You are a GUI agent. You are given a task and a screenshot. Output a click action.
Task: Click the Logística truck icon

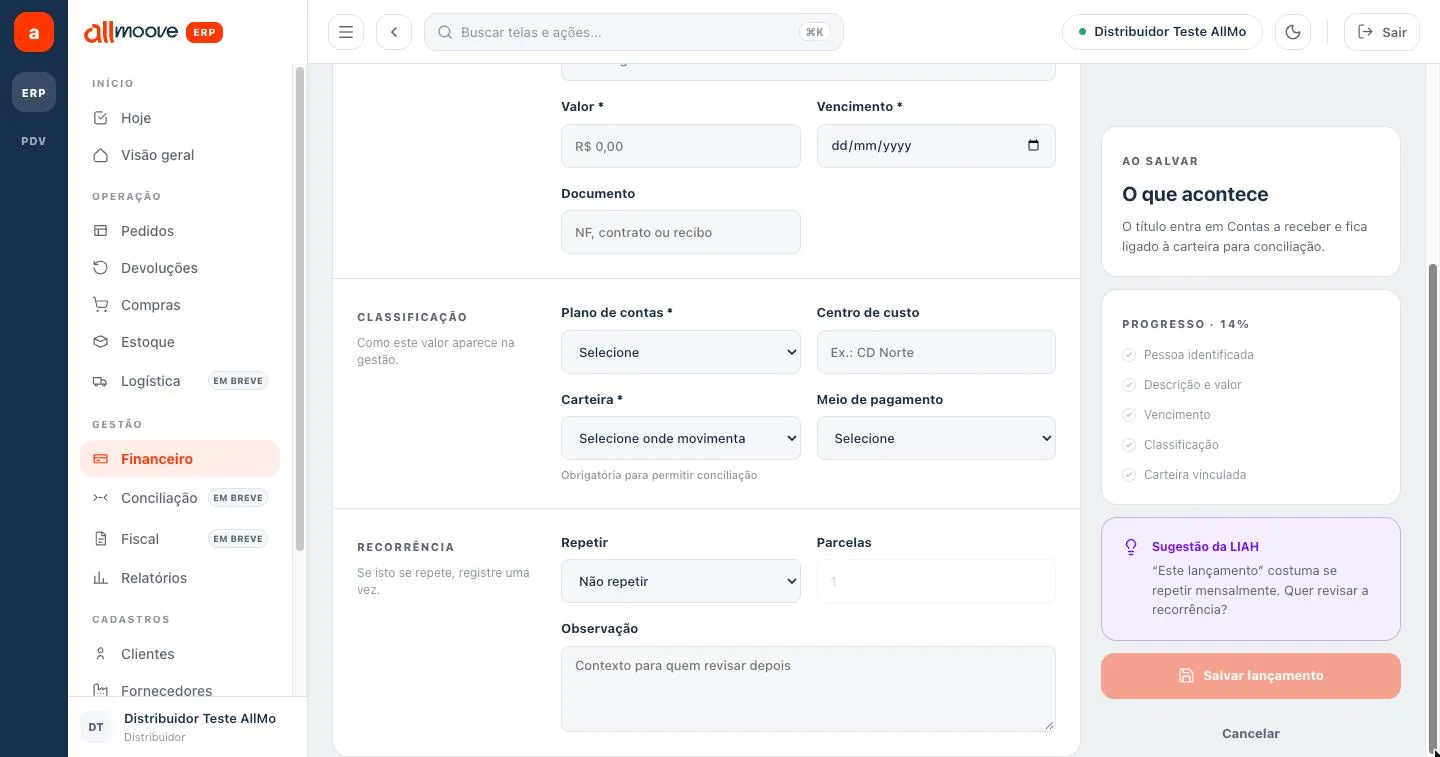tap(100, 381)
